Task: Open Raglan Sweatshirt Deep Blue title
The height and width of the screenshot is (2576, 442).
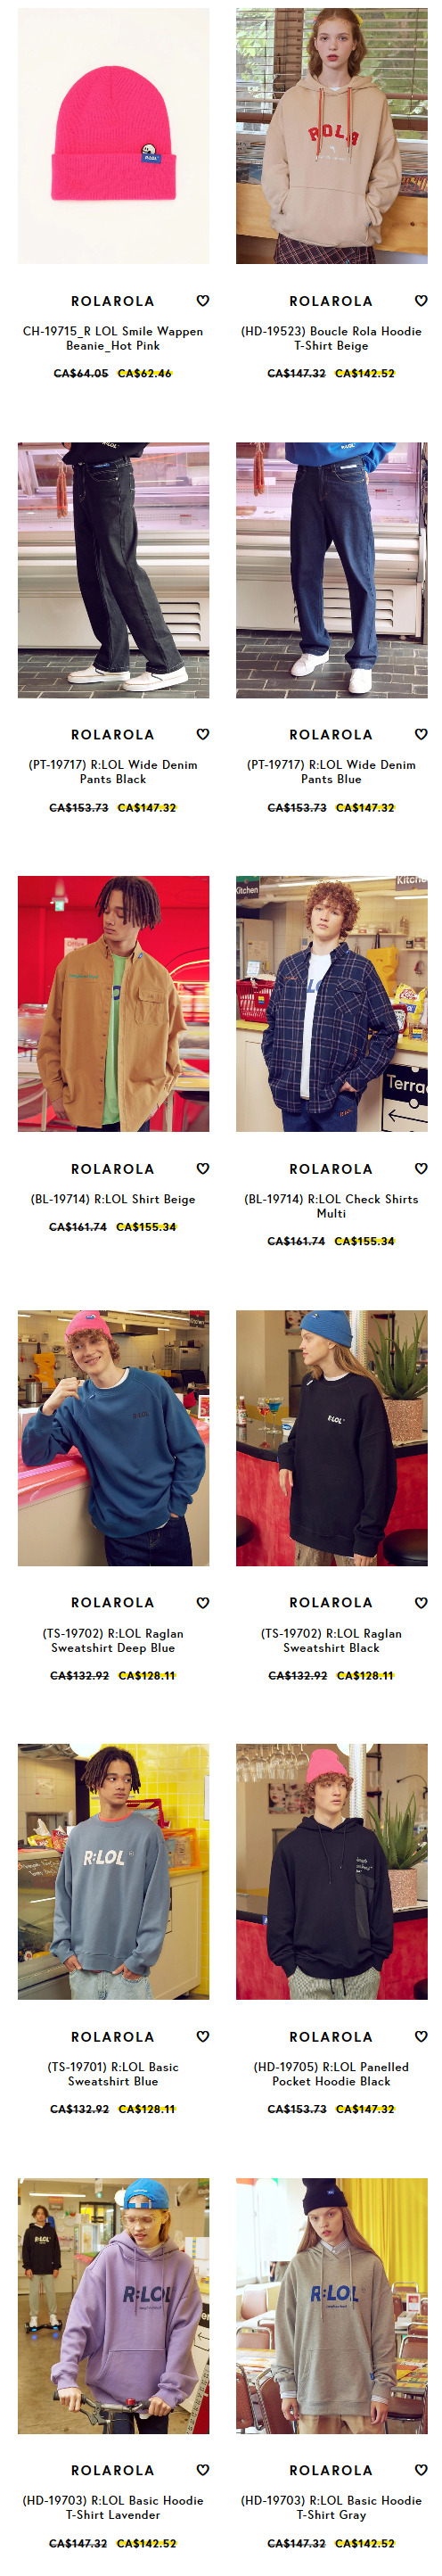Action: pyautogui.click(x=113, y=1640)
